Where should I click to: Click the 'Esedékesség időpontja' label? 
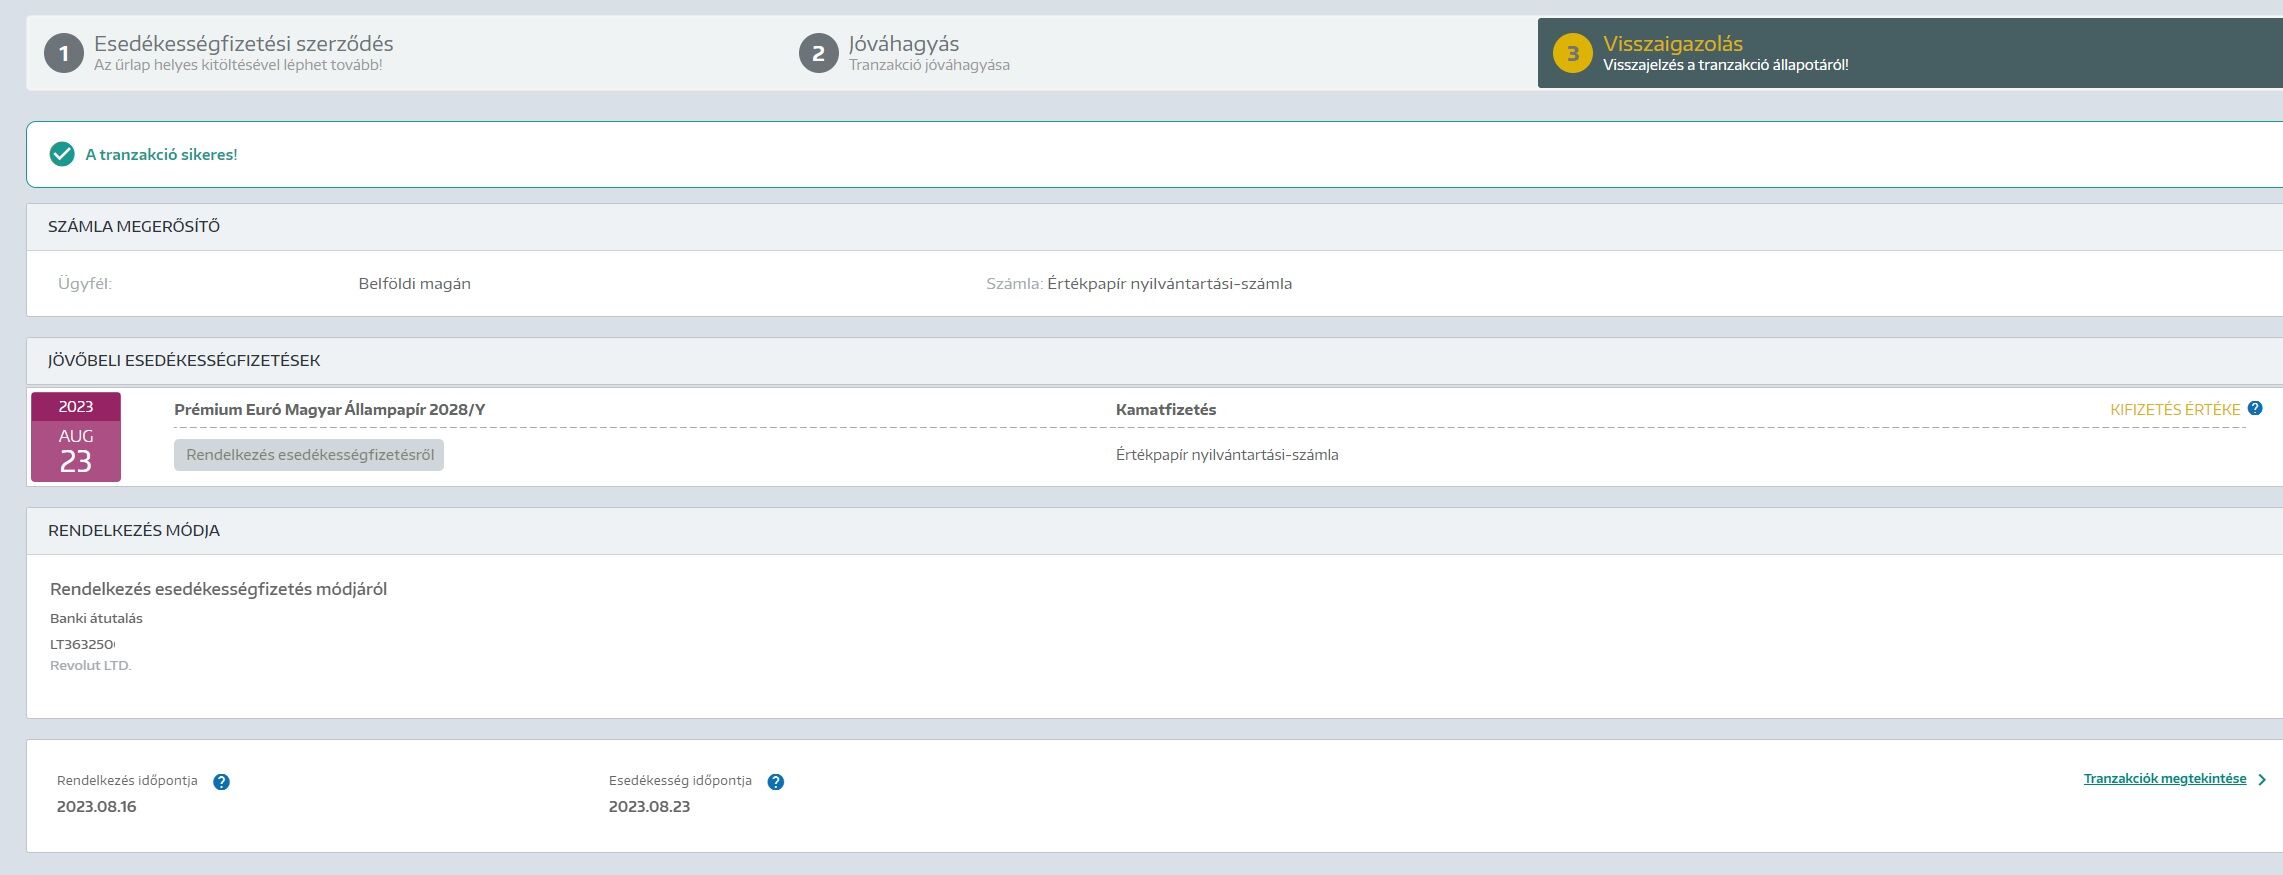tap(680, 781)
